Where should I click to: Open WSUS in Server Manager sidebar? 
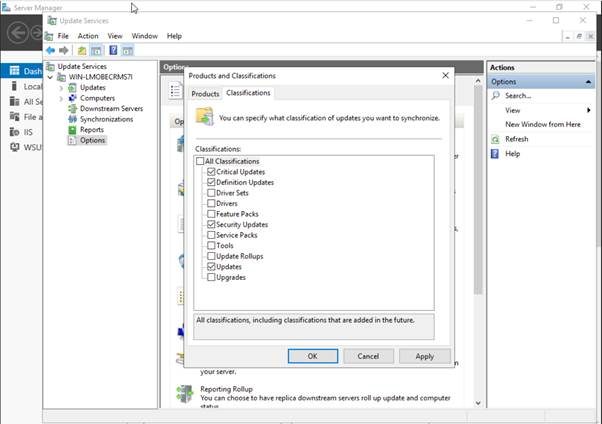tap(25, 147)
